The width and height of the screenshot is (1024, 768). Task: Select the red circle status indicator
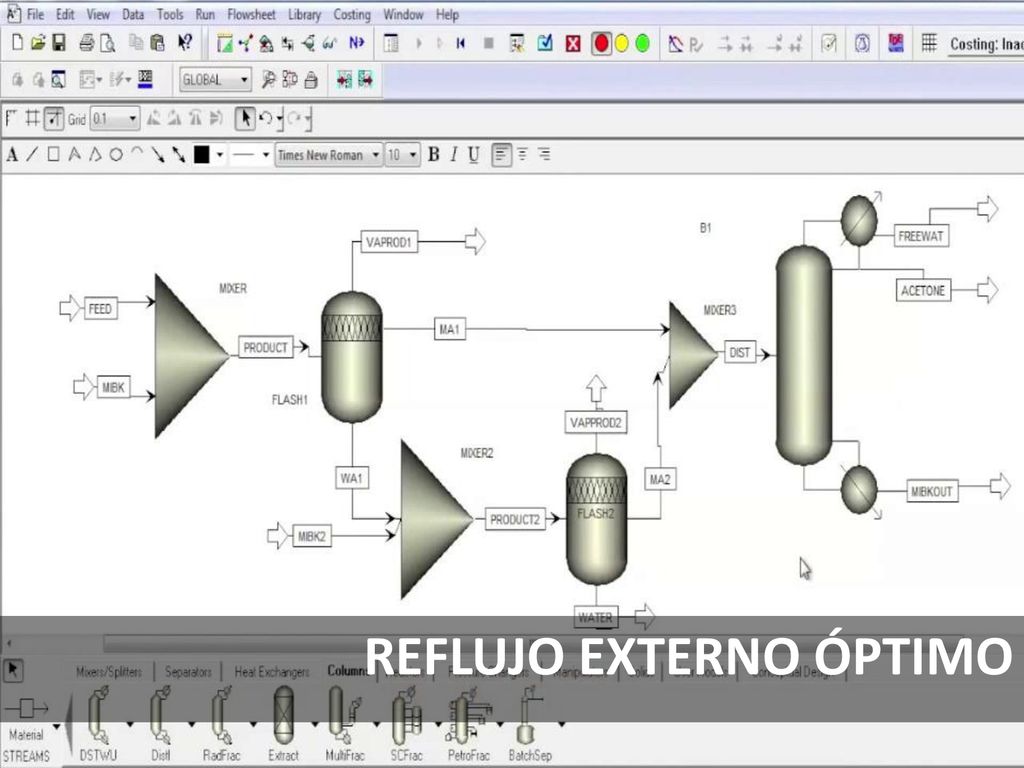[601, 44]
